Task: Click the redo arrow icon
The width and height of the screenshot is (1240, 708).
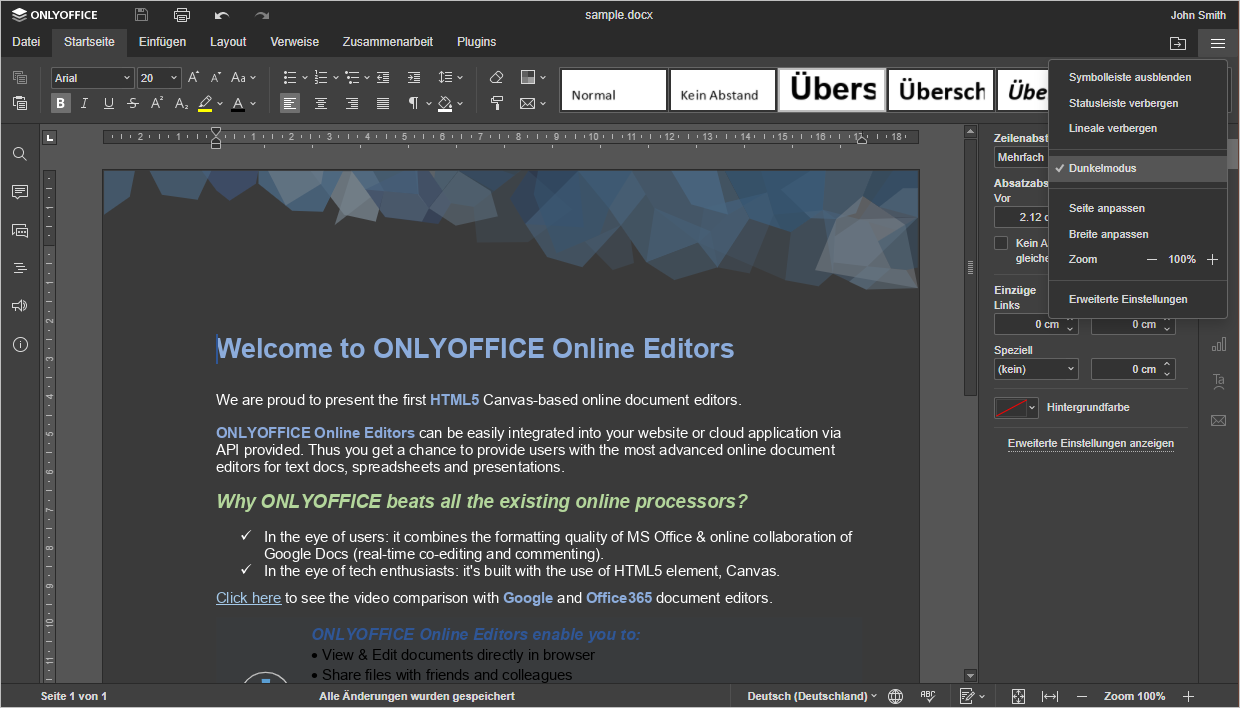Action: [262, 15]
